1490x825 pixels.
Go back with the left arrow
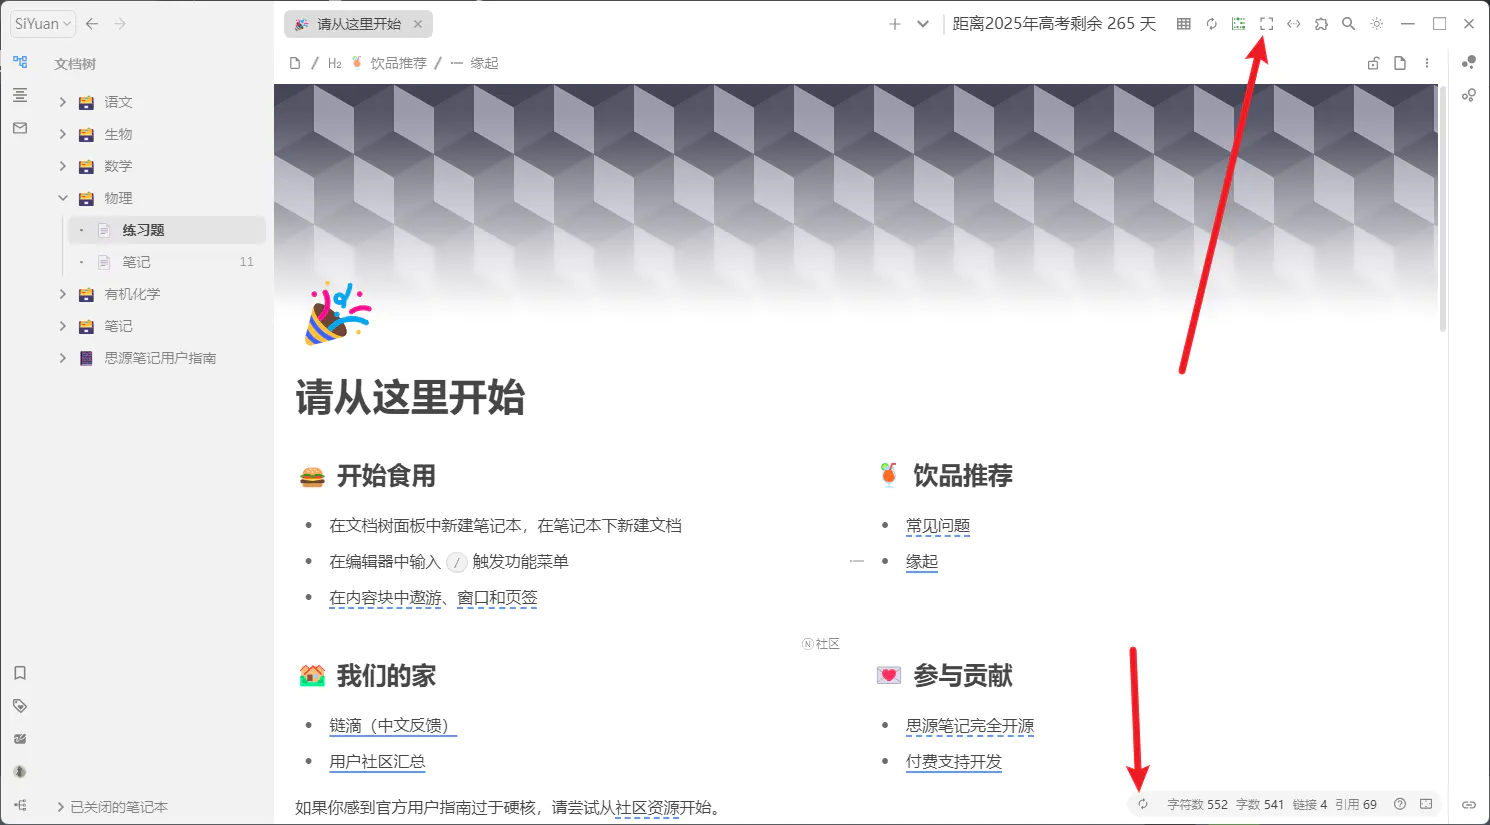tap(92, 24)
